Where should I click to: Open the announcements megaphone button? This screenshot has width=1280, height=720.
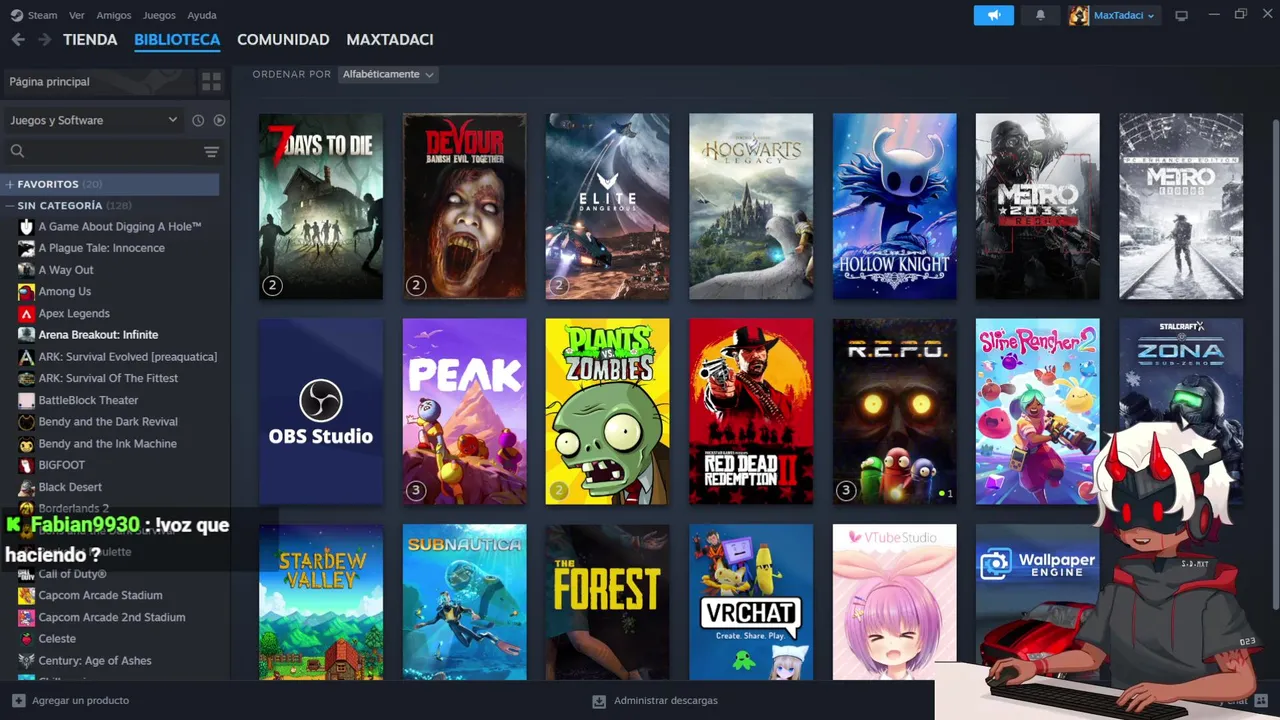coord(994,15)
